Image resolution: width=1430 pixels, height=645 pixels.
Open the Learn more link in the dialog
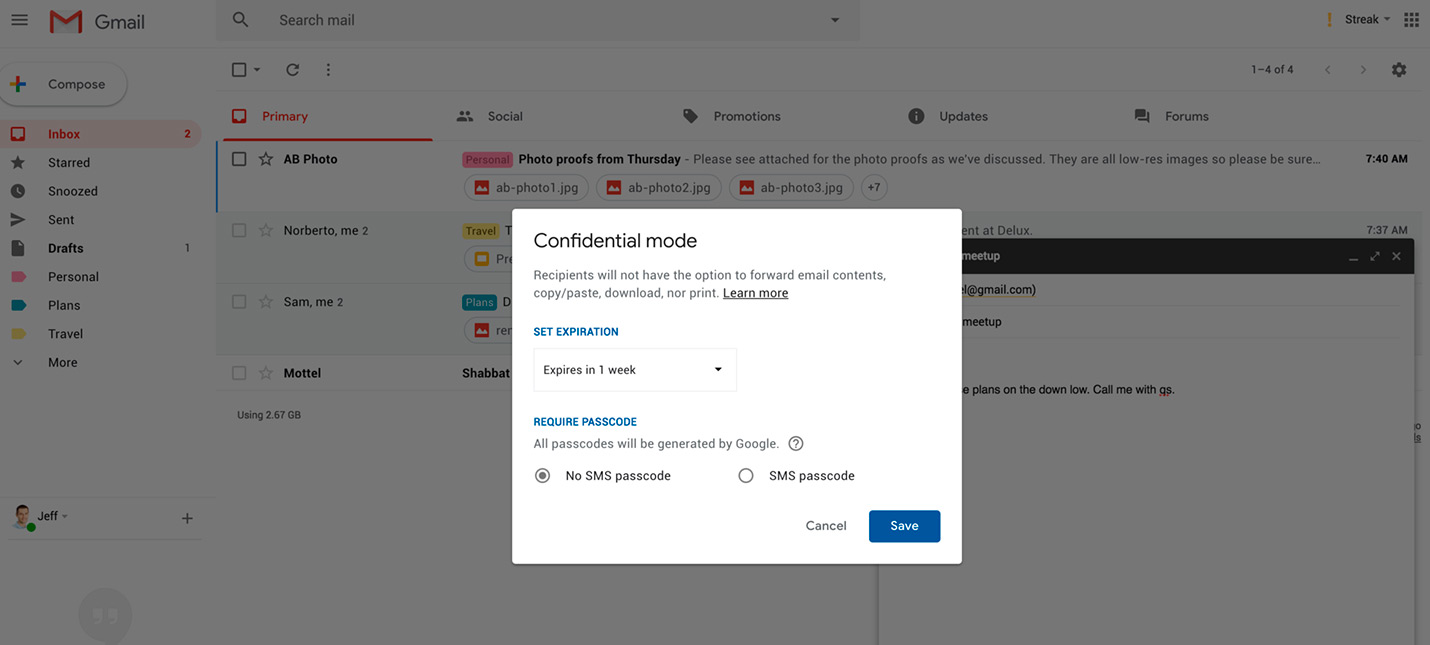pos(755,292)
